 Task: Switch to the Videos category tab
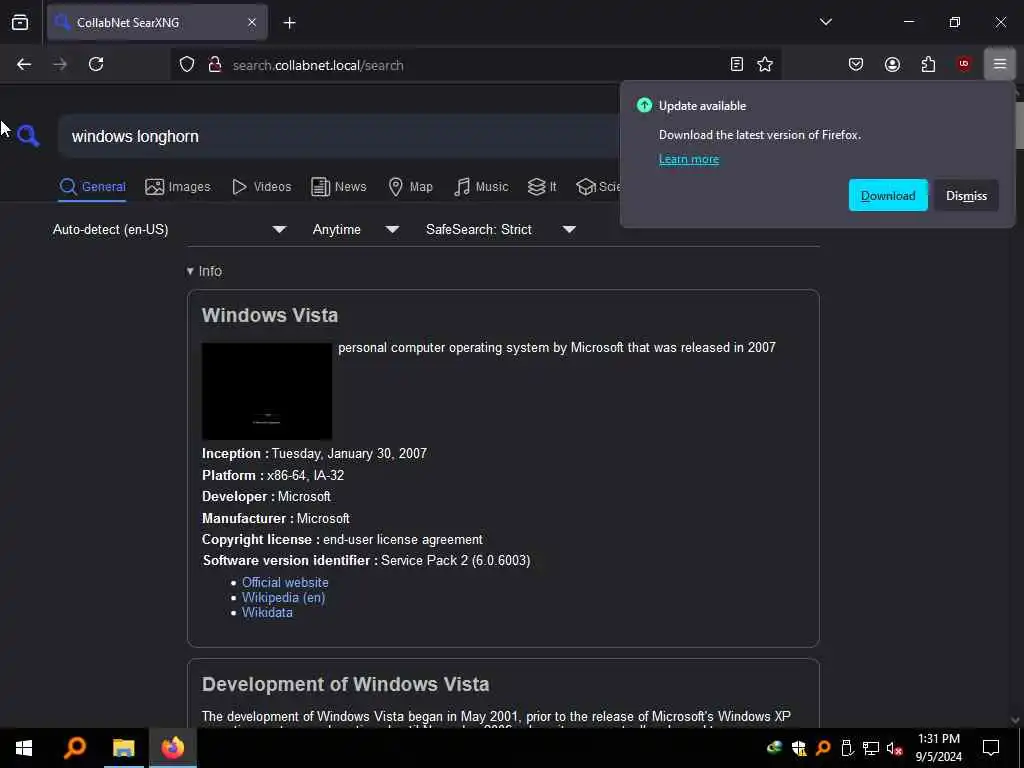(x=262, y=187)
